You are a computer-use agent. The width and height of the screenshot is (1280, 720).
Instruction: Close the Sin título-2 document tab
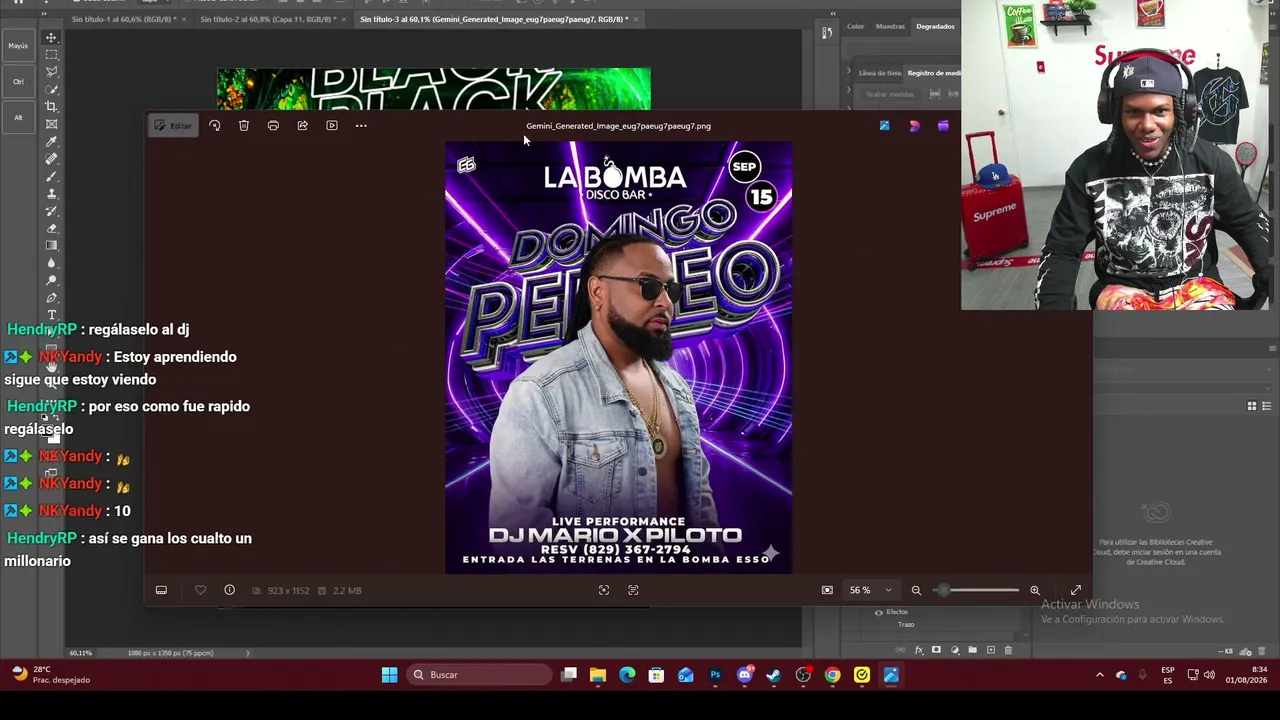(x=344, y=19)
